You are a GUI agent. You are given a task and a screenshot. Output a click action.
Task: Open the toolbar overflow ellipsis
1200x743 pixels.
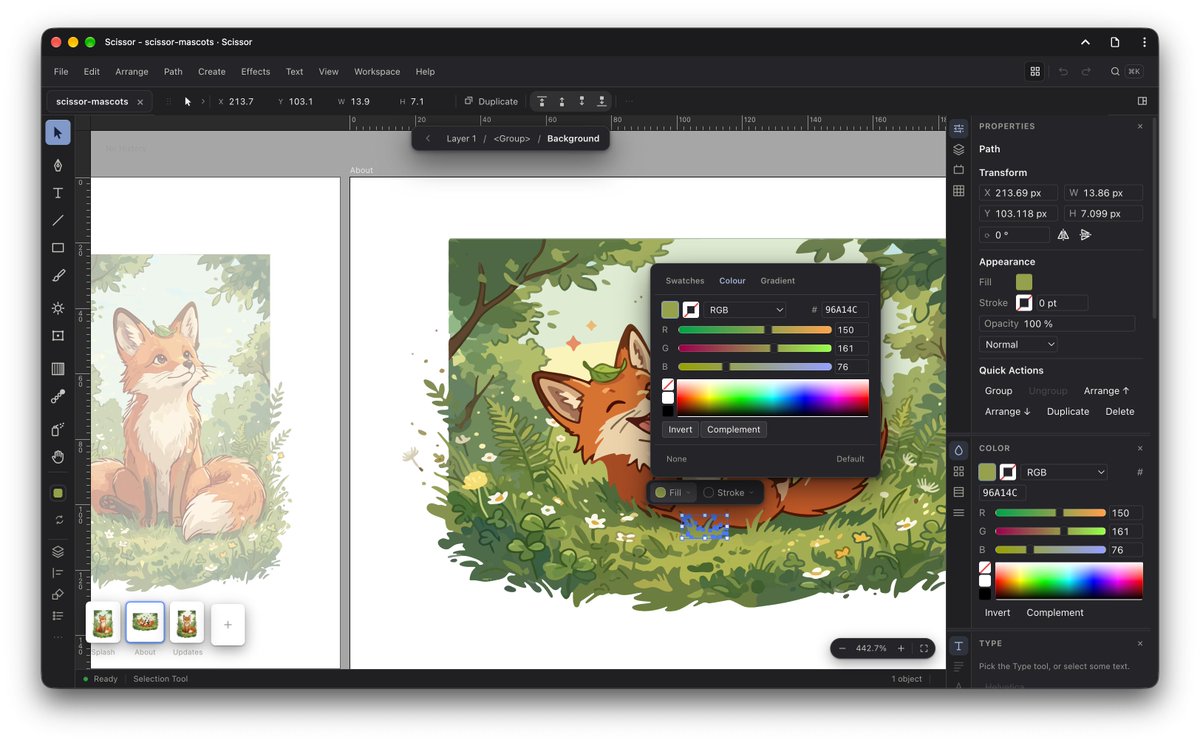[x=629, y=101]
